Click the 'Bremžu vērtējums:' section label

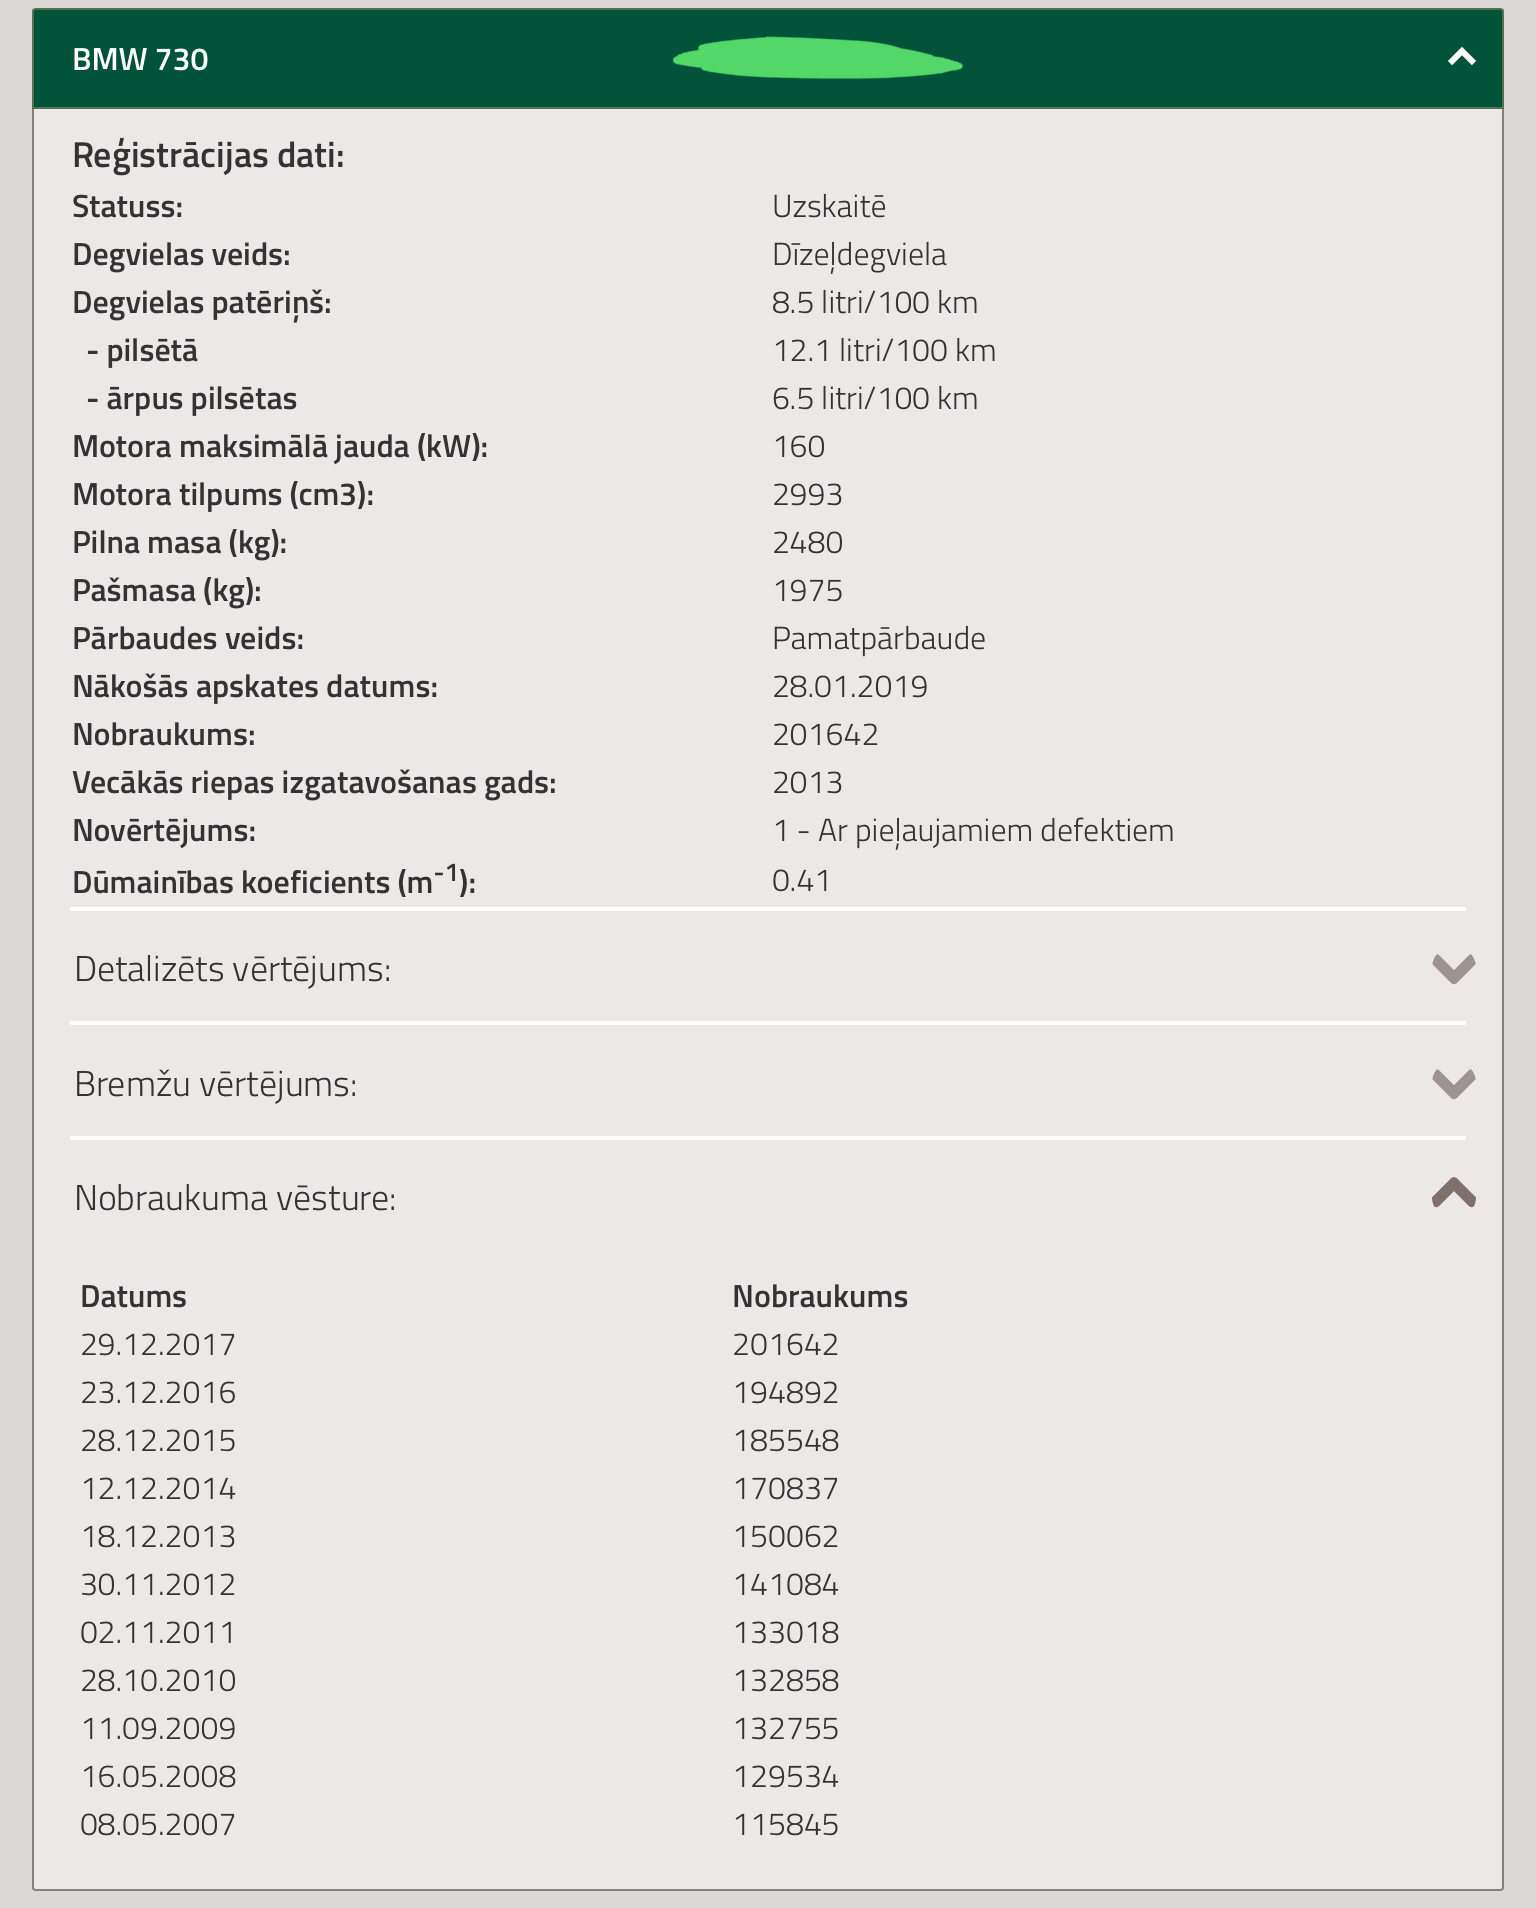(215, 1084)
